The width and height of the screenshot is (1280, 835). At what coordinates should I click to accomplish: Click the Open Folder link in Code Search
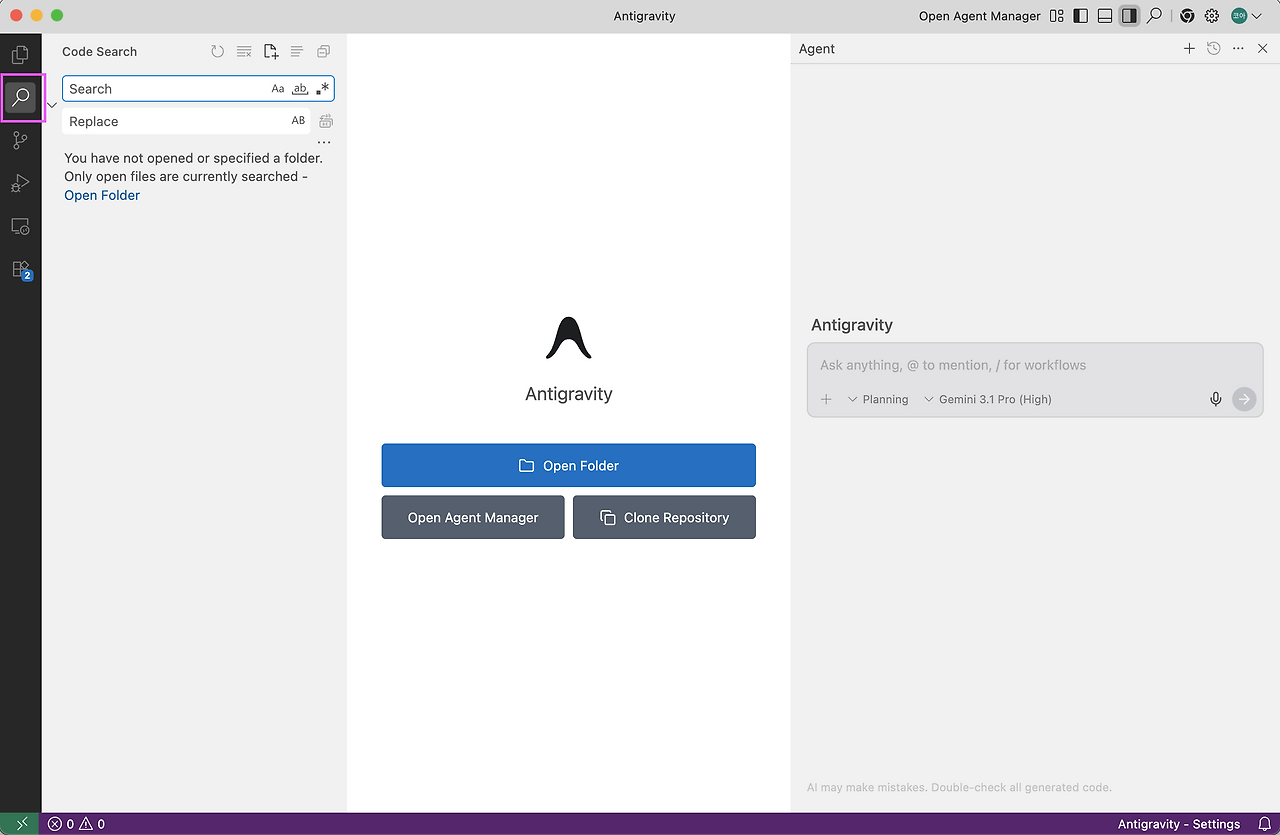click(102, 195)
